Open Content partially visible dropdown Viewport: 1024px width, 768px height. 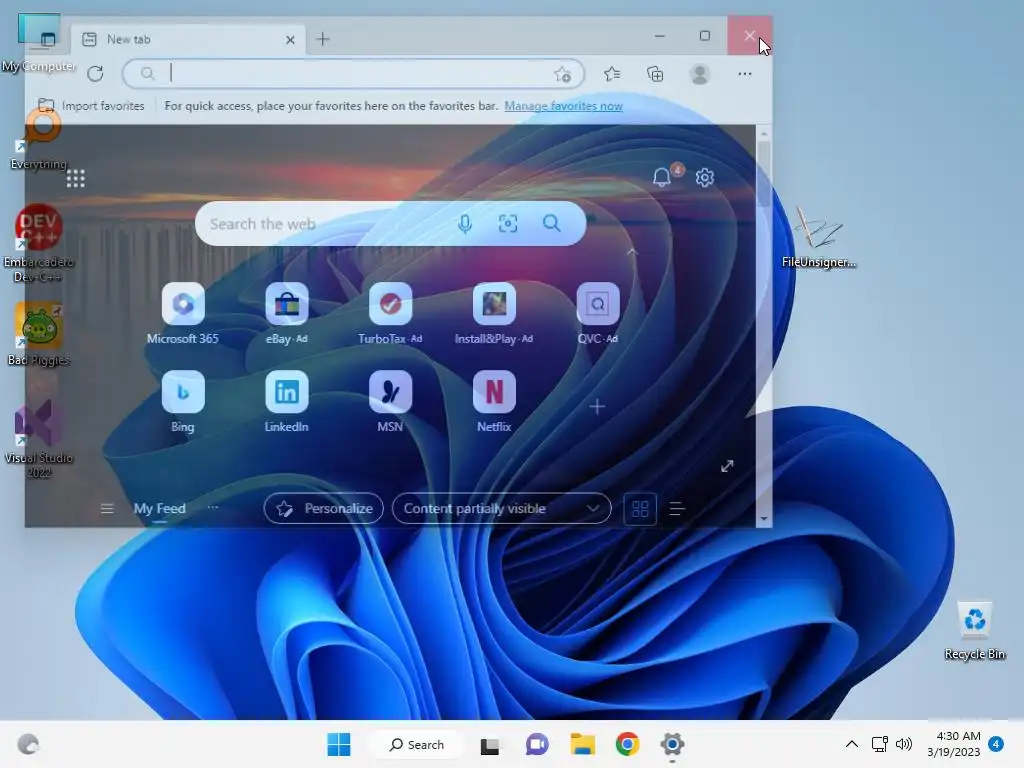502,509
